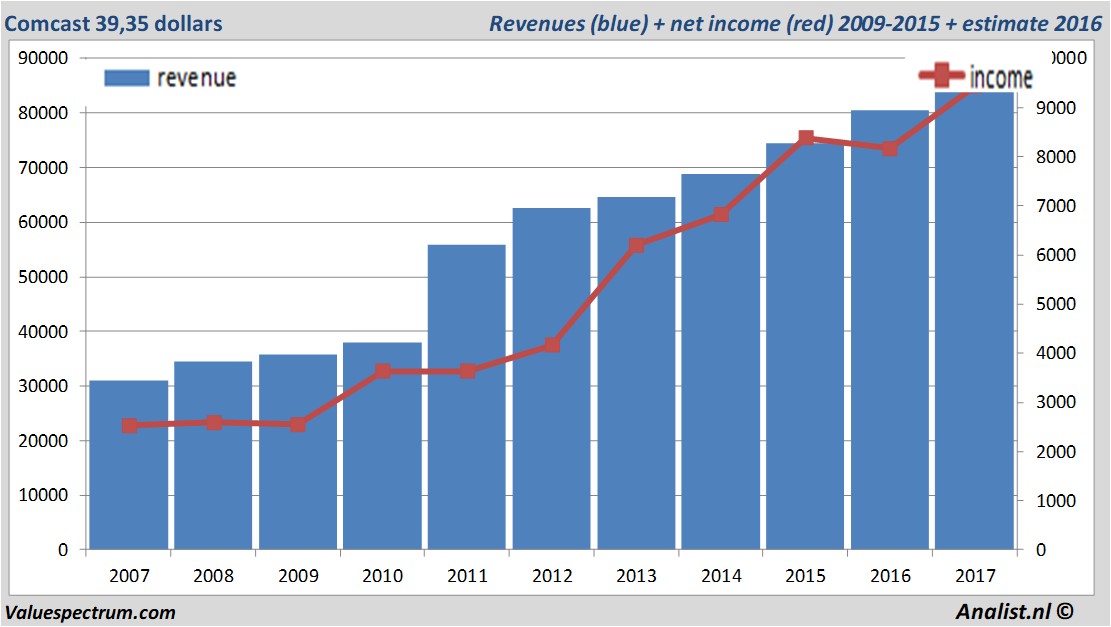Image resolution: width=1111 pixels, height=627 pixels.
Task: Select the 2010 income data point marker
Action: click(383, 371)
